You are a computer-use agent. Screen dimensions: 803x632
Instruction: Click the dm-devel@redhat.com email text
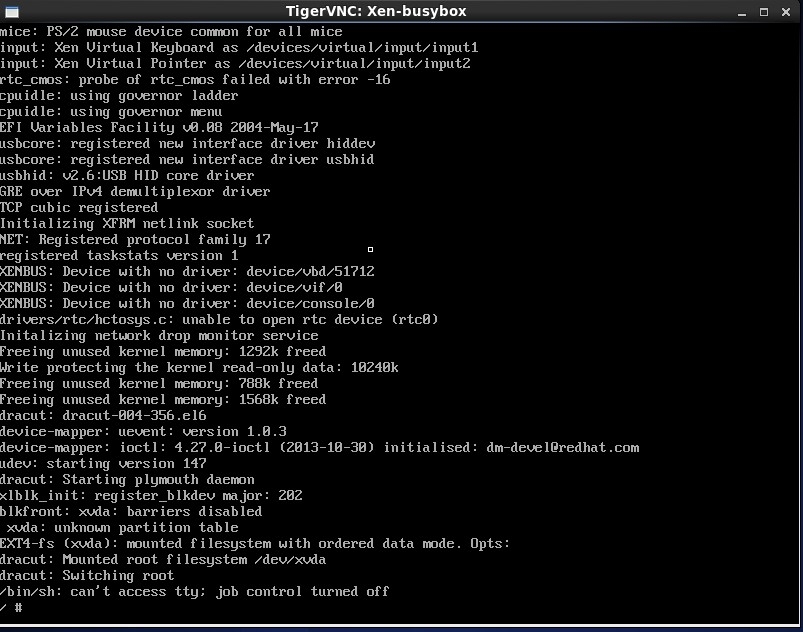click(x=562, y=447)
